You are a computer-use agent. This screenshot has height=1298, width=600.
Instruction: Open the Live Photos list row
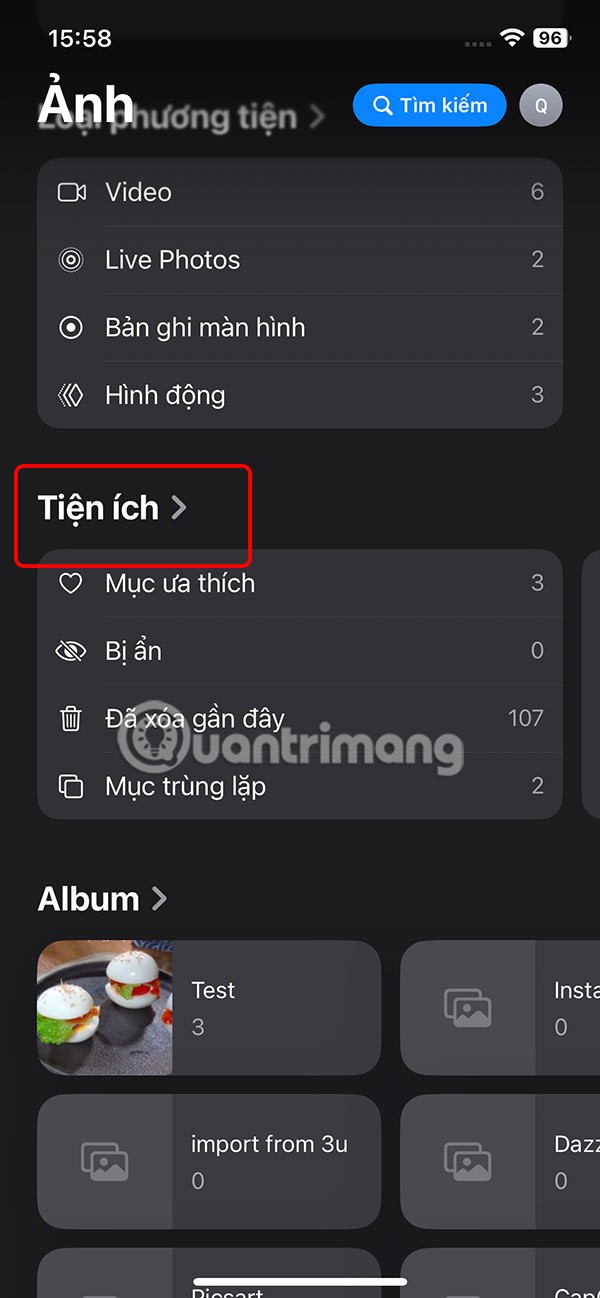point(300,260)
